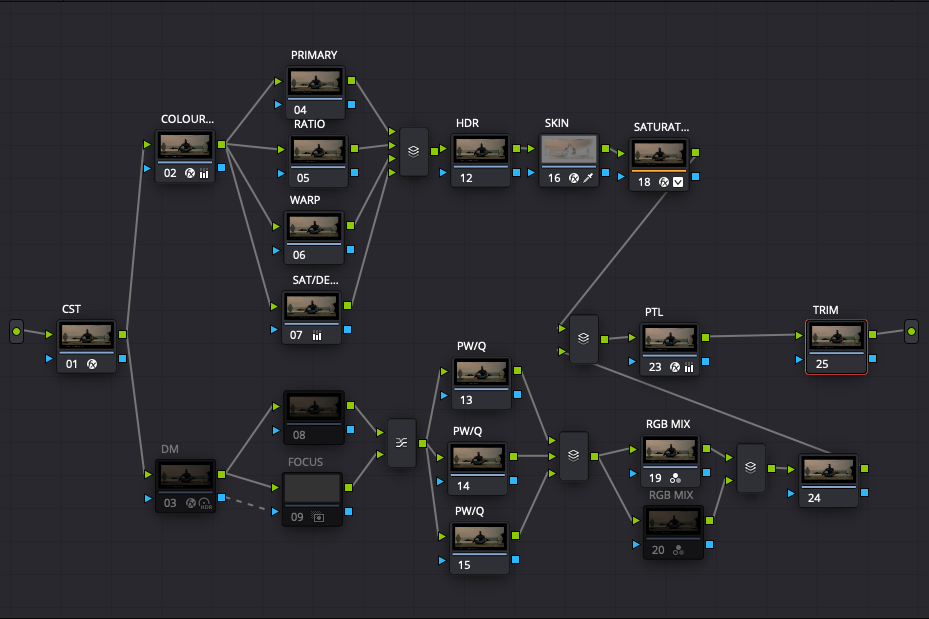Select the layer mixer feeding PTL node

[584, 340]
